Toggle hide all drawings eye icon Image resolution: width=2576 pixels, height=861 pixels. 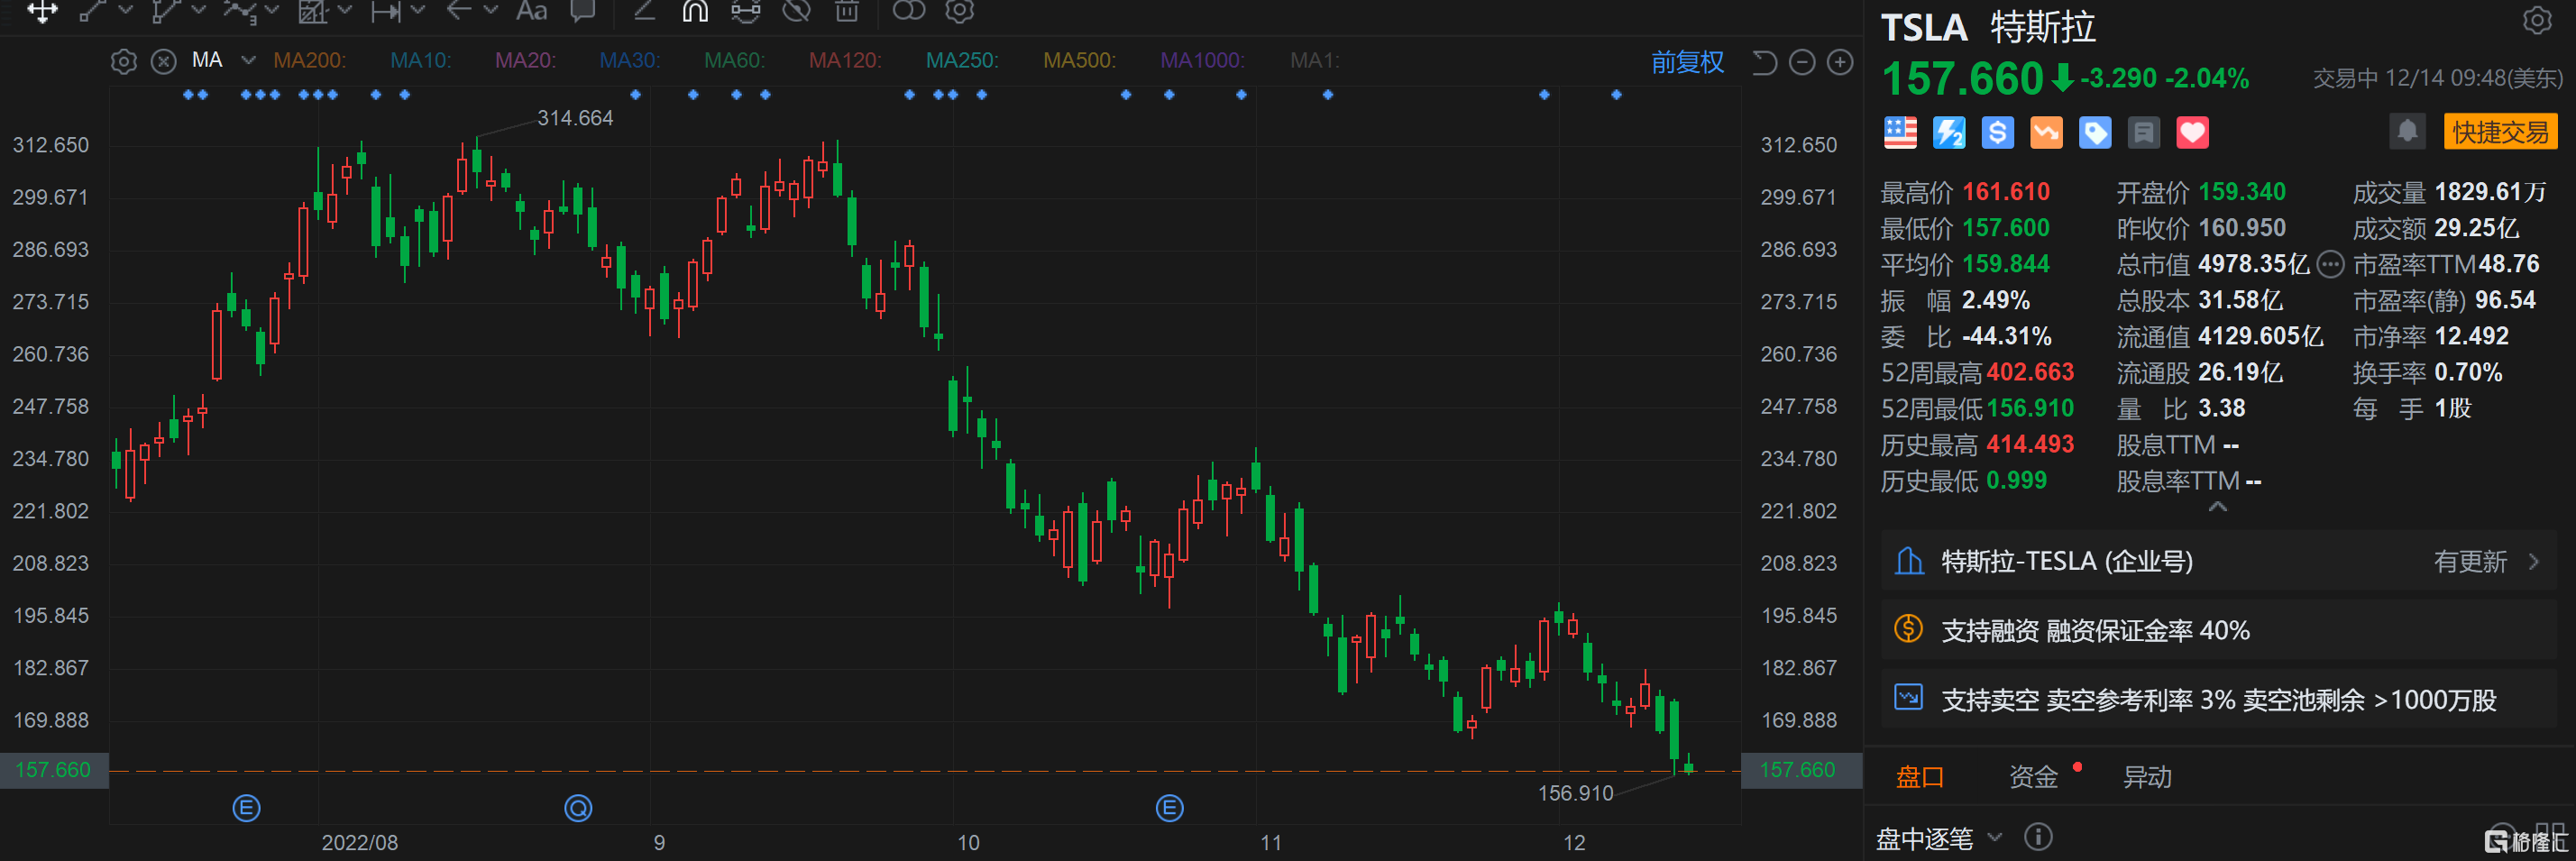point(796,11)
